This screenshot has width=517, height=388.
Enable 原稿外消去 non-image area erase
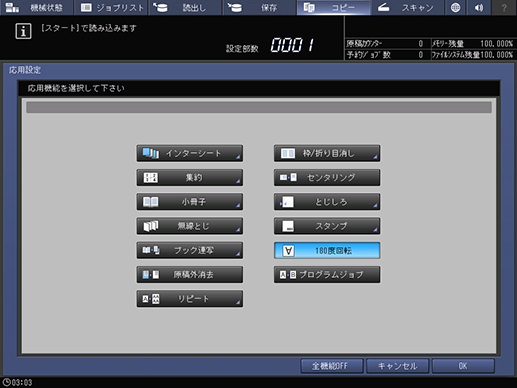tap(190, 274)
